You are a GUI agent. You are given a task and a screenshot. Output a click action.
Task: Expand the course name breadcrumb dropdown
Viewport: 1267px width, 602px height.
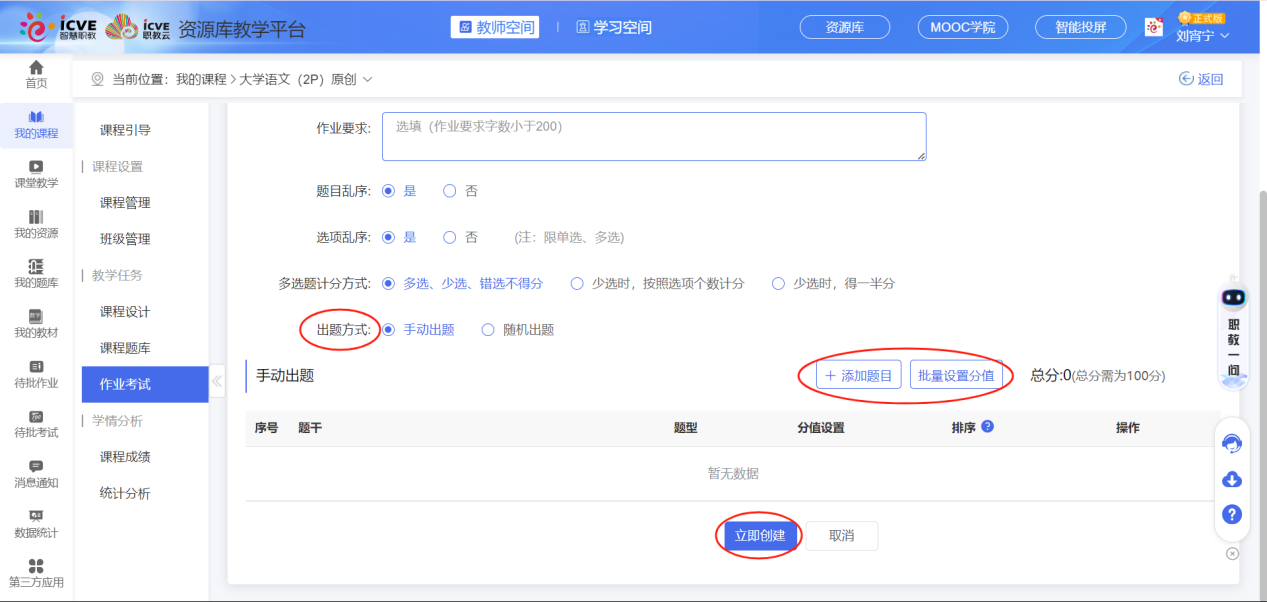click(x=367, y=79)
